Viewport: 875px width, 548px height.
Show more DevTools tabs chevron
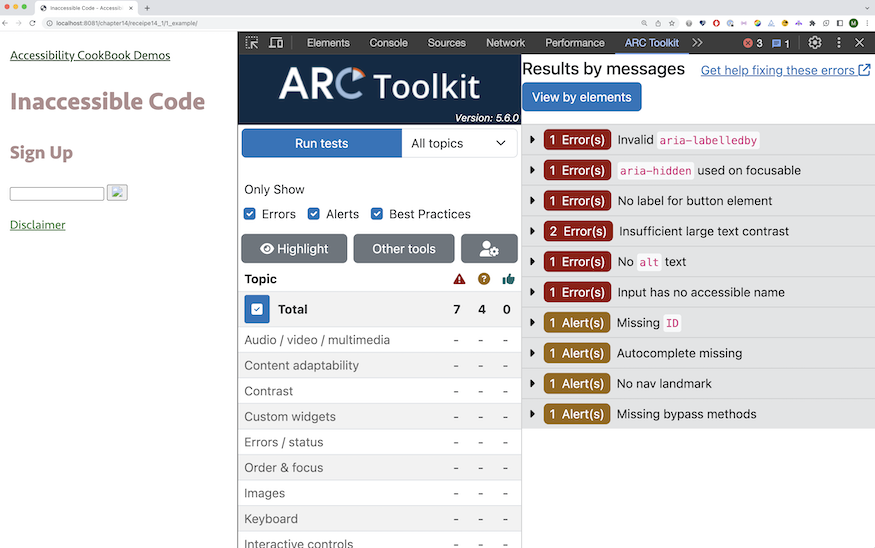[697, 43]
